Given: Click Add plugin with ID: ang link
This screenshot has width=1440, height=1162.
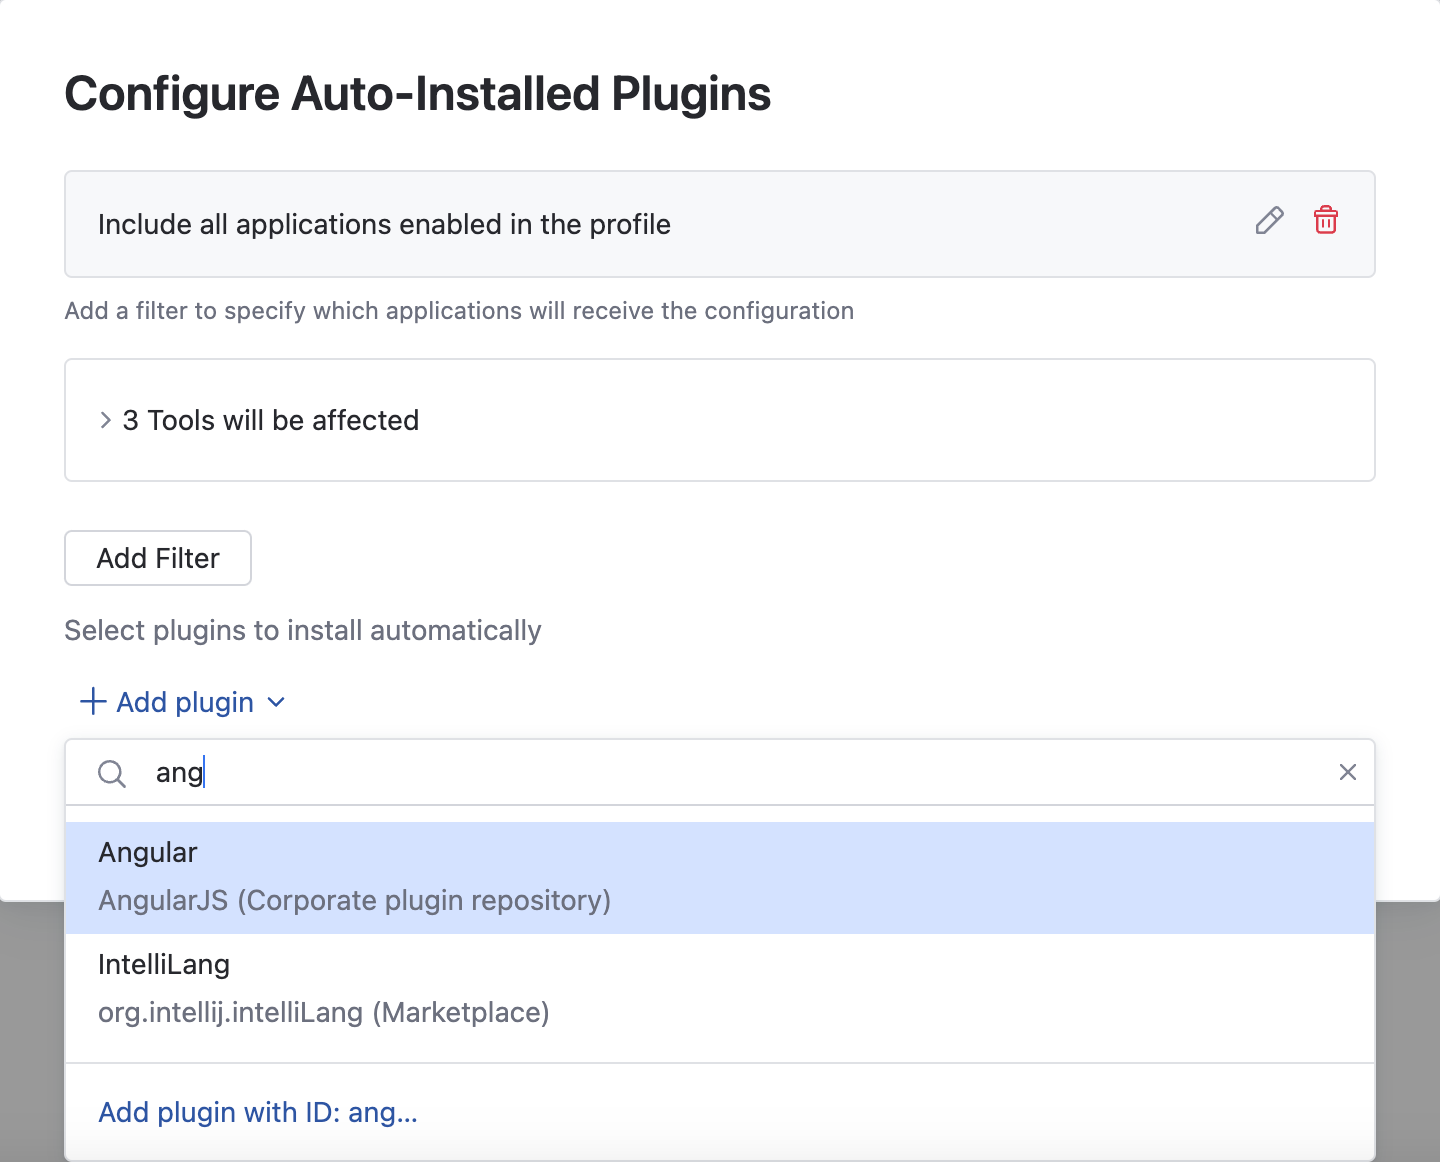Looking at the screenshot, I should coord(258,1112).
